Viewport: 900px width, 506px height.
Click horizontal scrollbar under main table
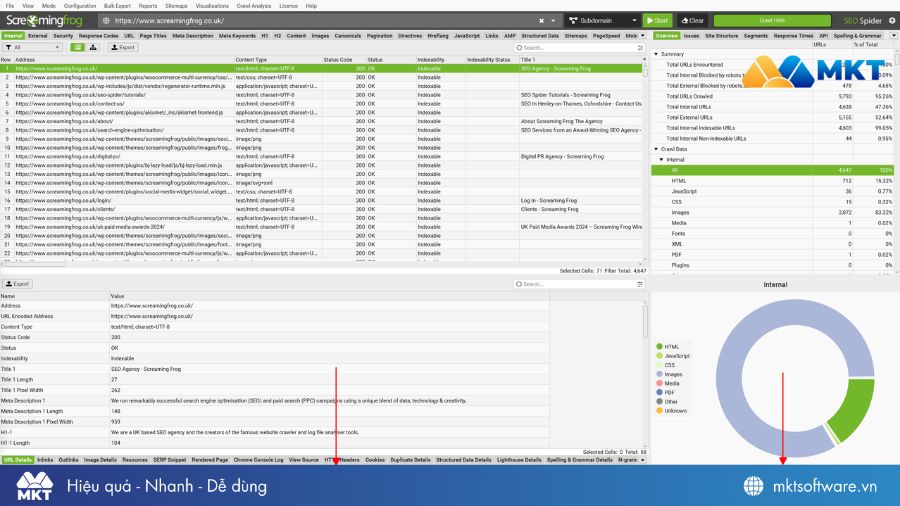click(x=34, y=264)
